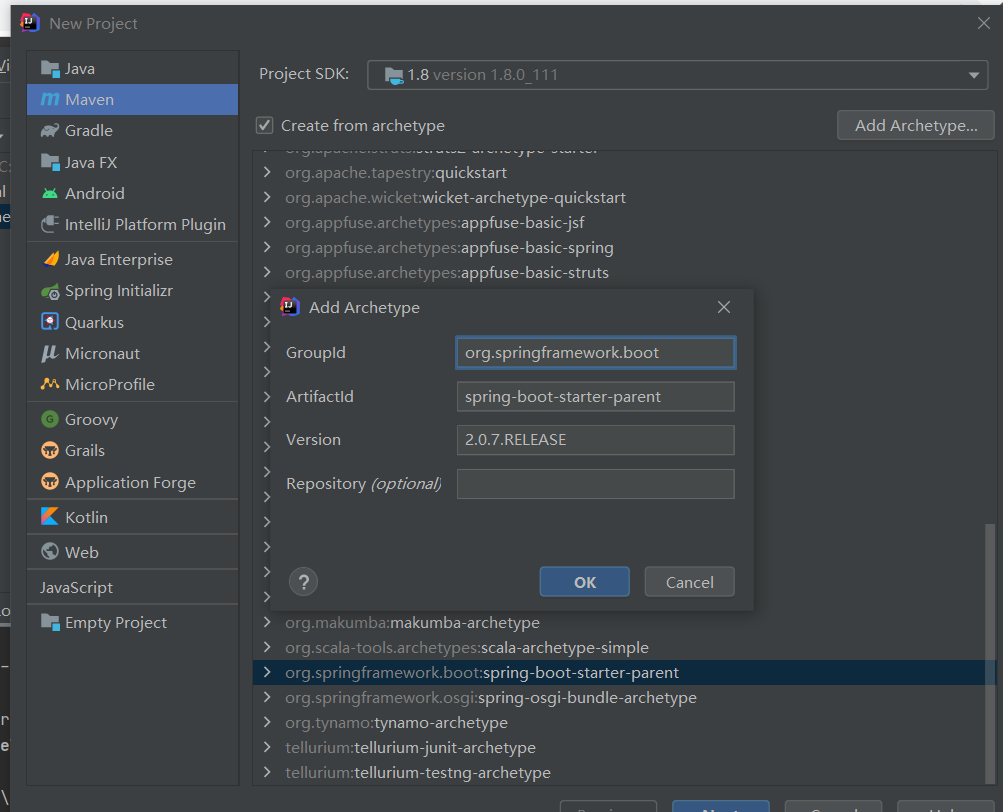Viewport: 1003px width, 812px height.
Task: Click the Android robot icon
Action: pos(50,193)
